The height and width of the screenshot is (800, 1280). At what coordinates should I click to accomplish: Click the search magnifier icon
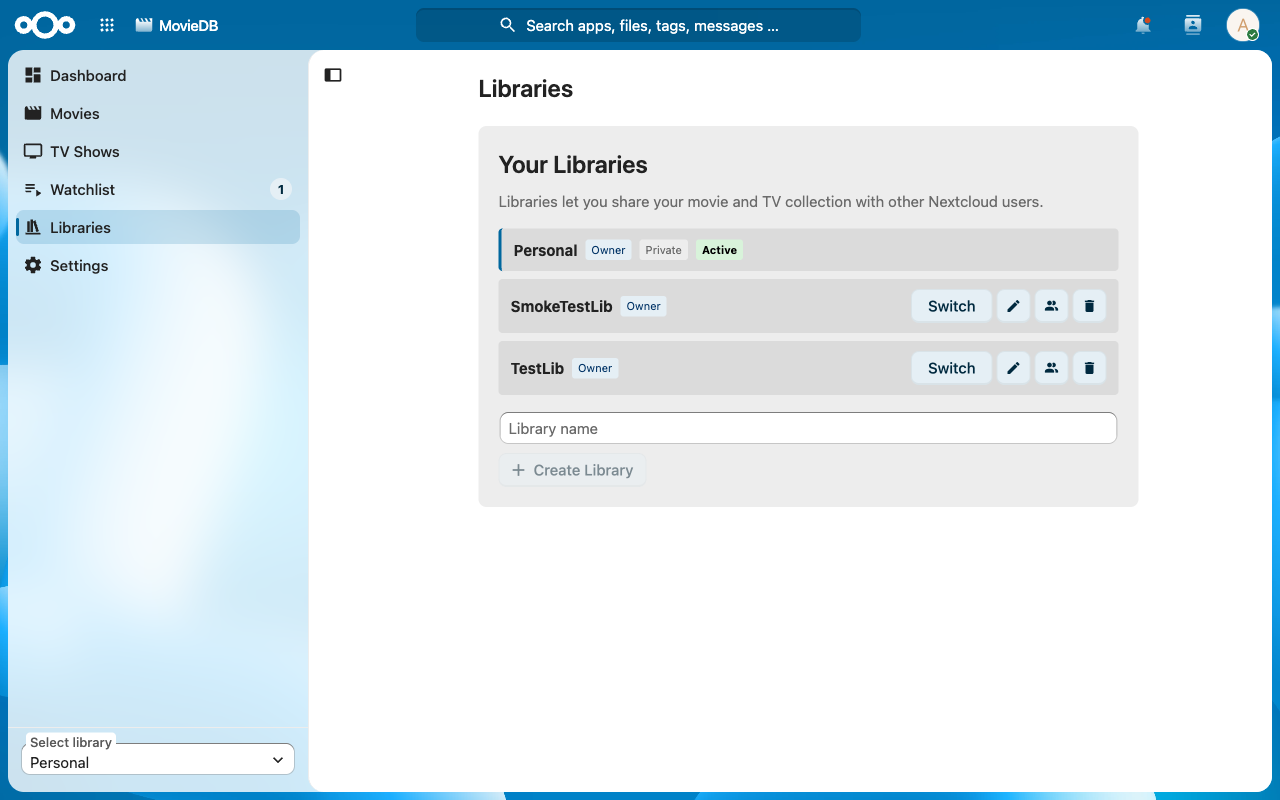[508, 25]
